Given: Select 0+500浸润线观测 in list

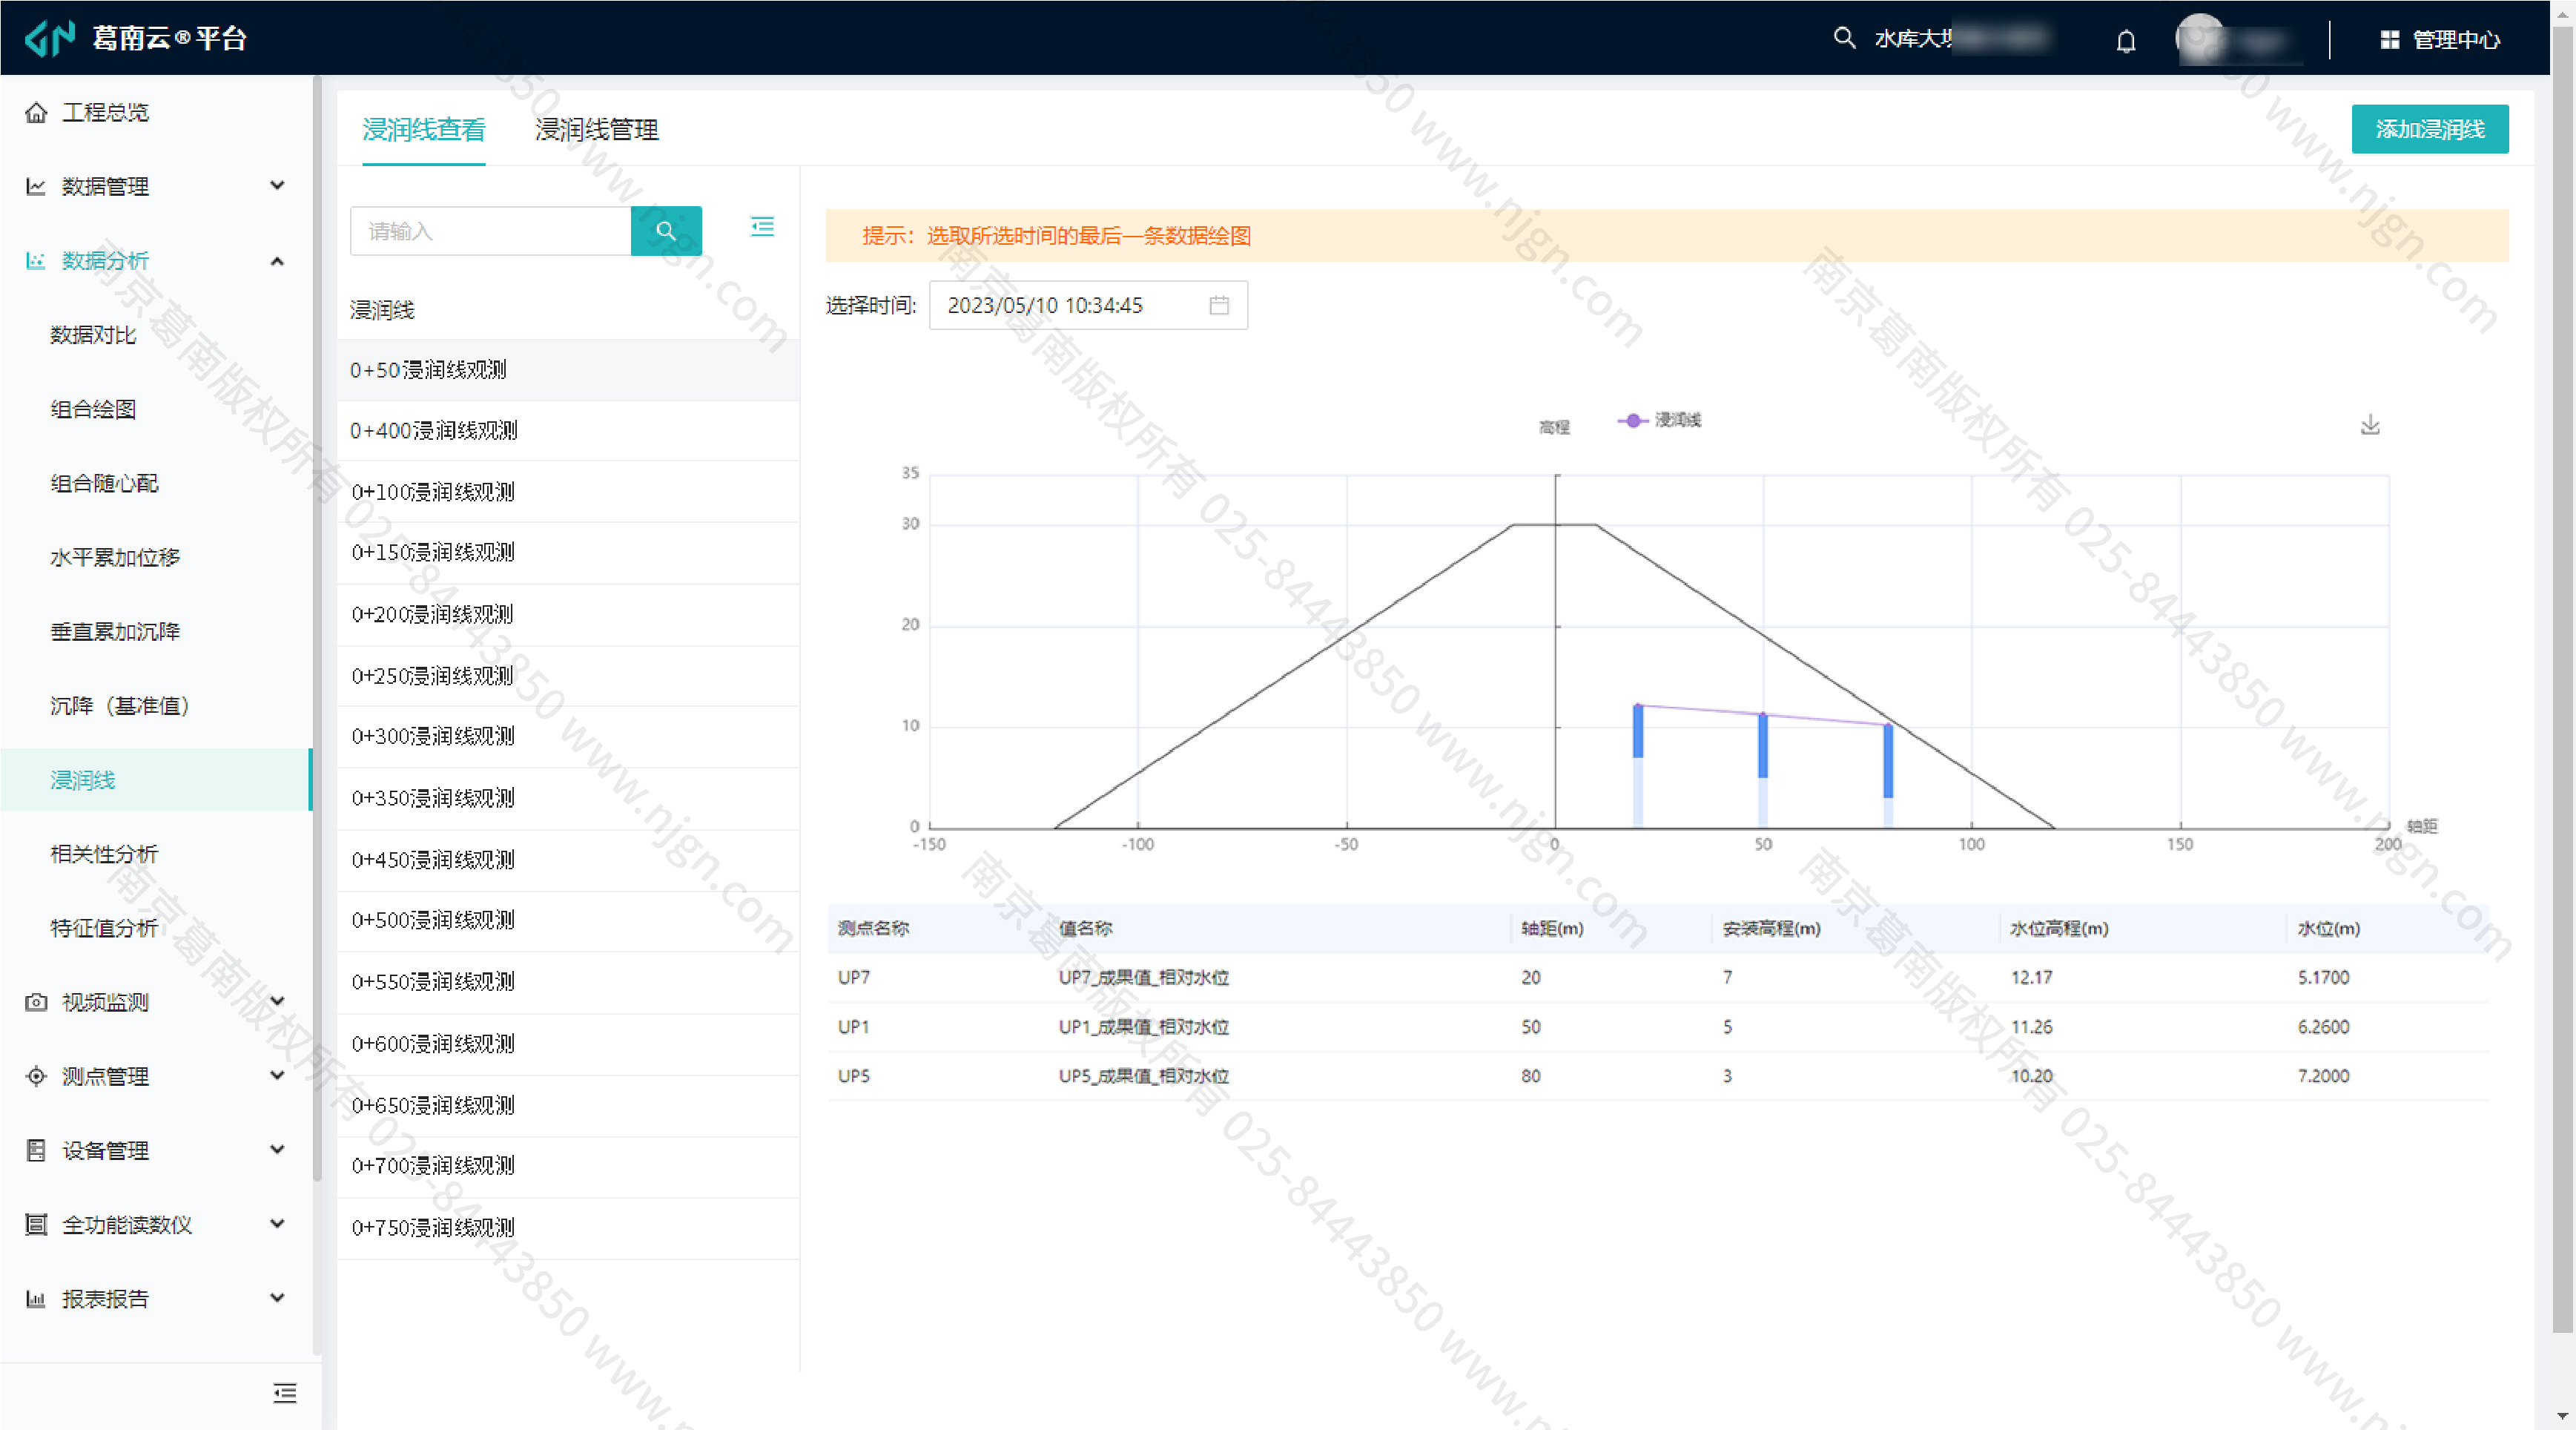Looking at the screenshot, I should 568,921.
